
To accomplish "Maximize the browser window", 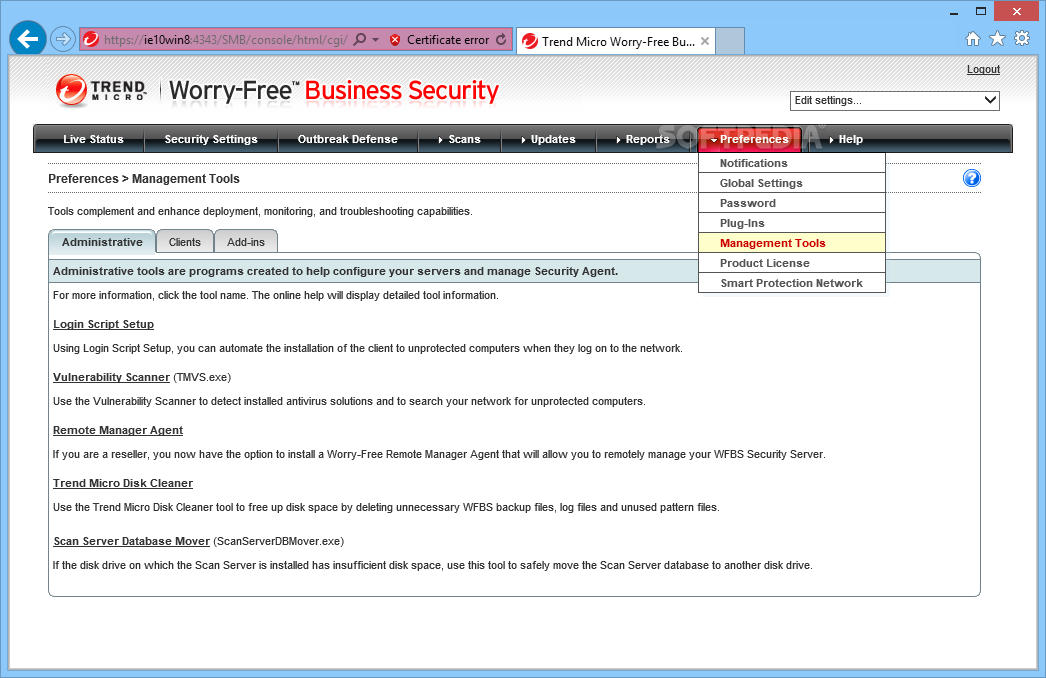I will (981, 11).
